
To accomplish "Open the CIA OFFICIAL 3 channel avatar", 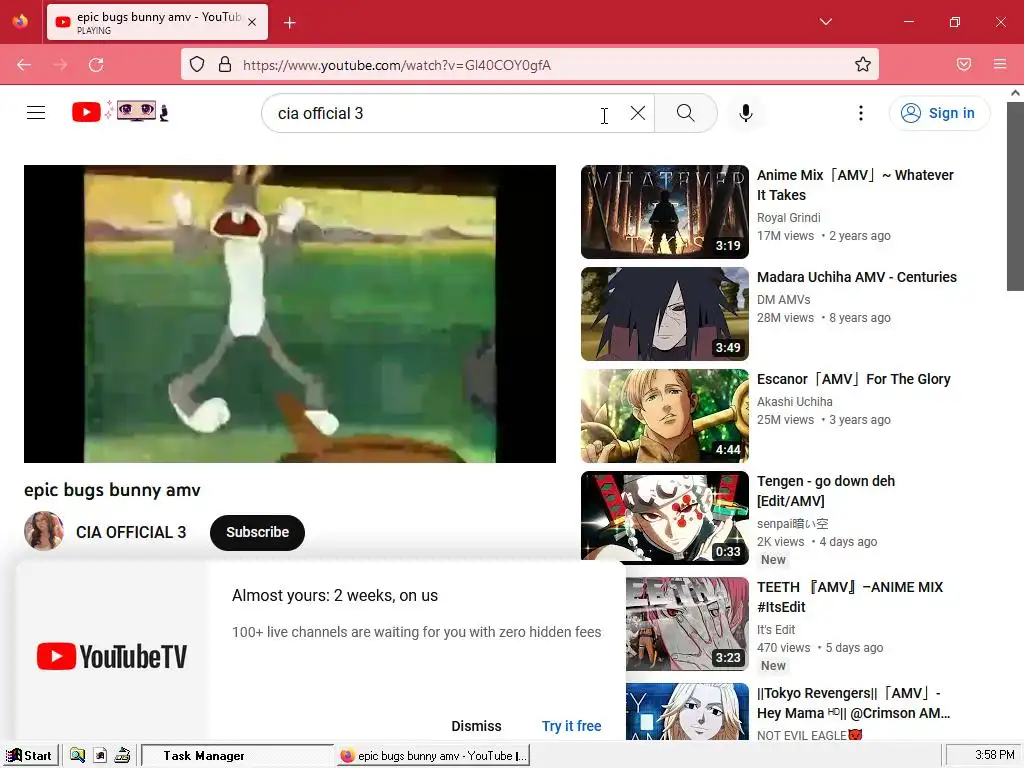I will pyautogui.click(x=44, y=531).
